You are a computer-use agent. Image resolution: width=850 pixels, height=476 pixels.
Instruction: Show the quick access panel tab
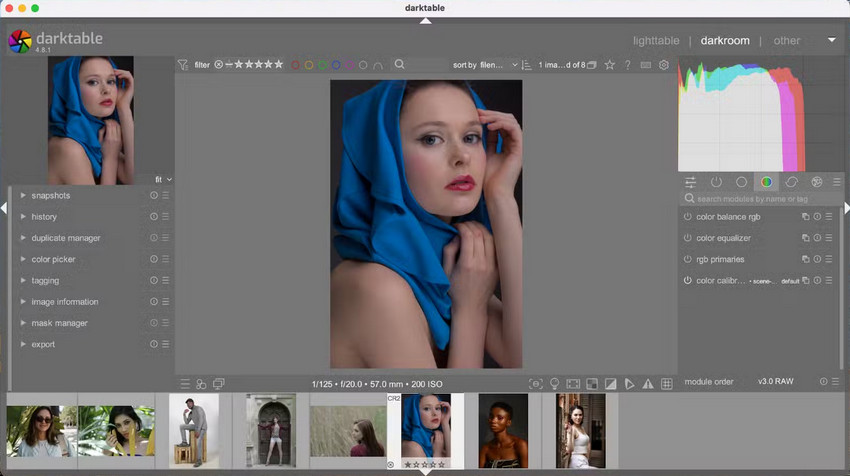tap(691, 182)
